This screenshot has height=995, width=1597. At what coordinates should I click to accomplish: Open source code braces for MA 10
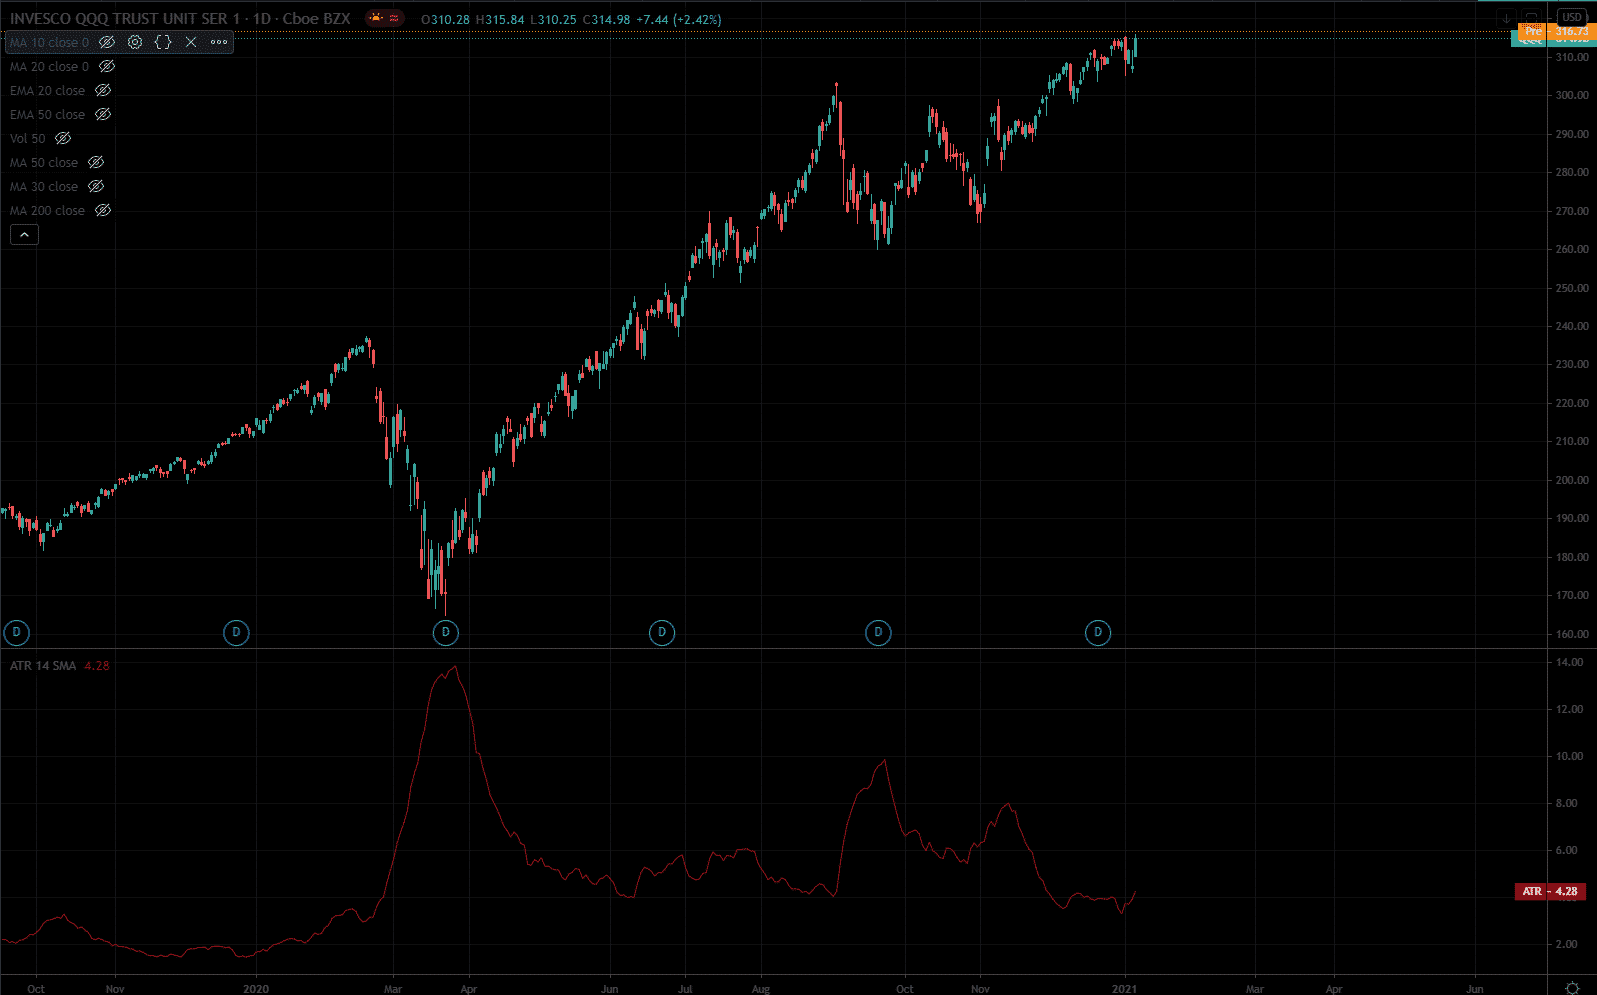click(x=163, y=42)
